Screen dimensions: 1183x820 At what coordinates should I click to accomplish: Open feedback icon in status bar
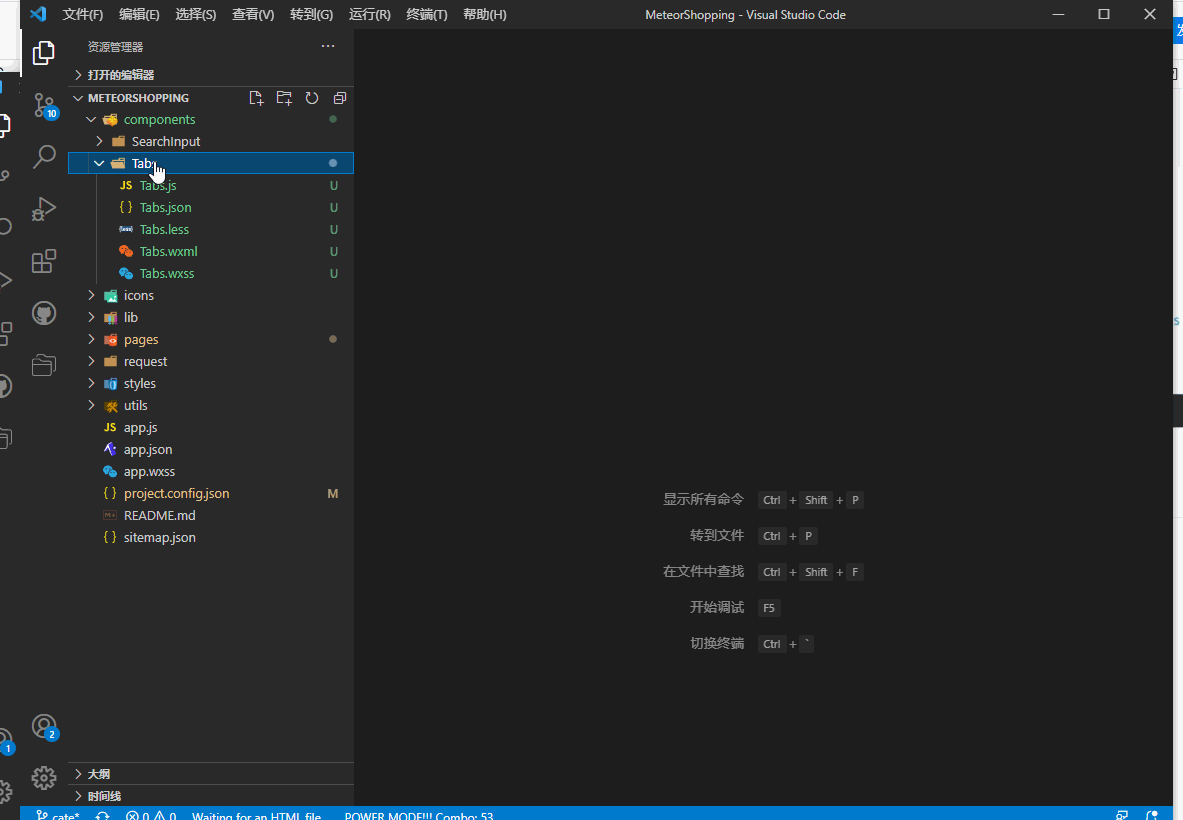pyautogui.click(x=1122, y=815)
